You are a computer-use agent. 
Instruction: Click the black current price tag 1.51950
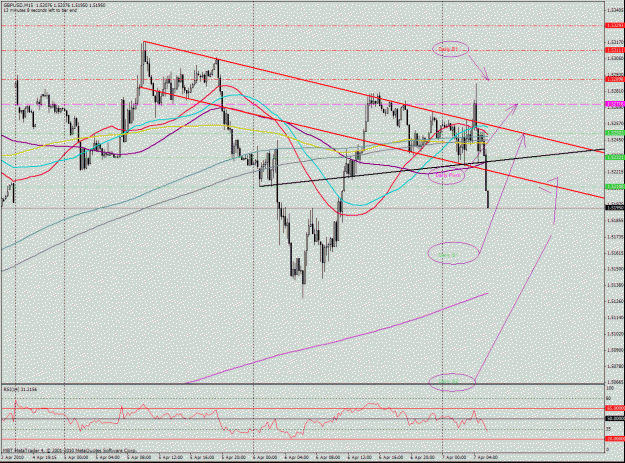tap(615, 208)
